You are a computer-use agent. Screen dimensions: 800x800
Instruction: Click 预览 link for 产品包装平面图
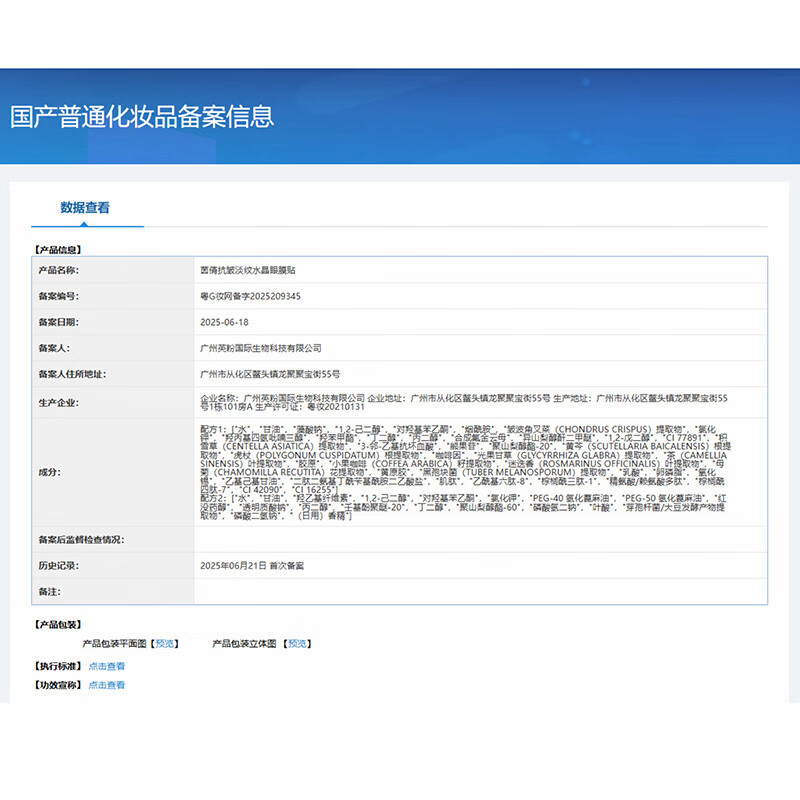[x=166, y=644]
